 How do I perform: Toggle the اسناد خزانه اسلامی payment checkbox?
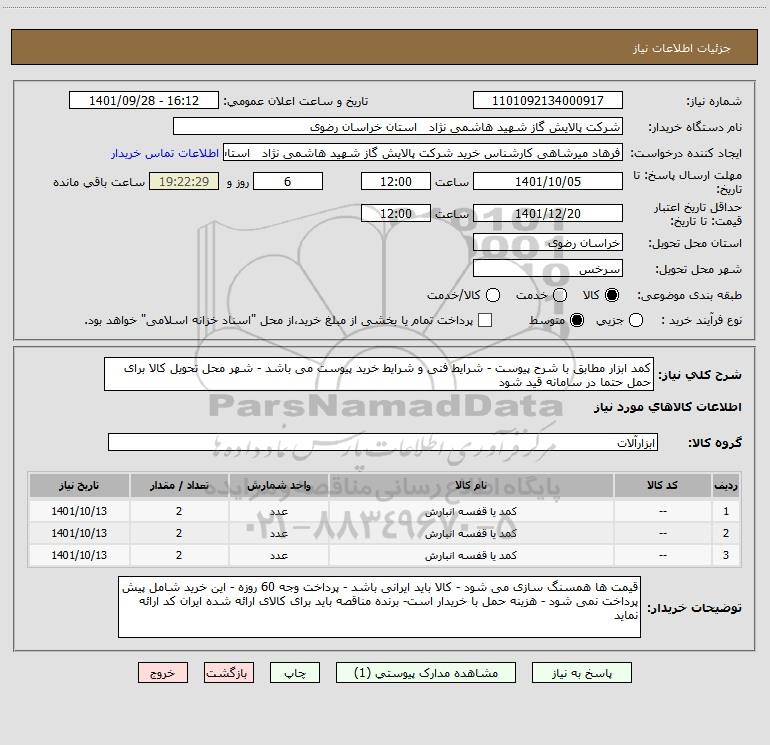(x=486, y=320)
